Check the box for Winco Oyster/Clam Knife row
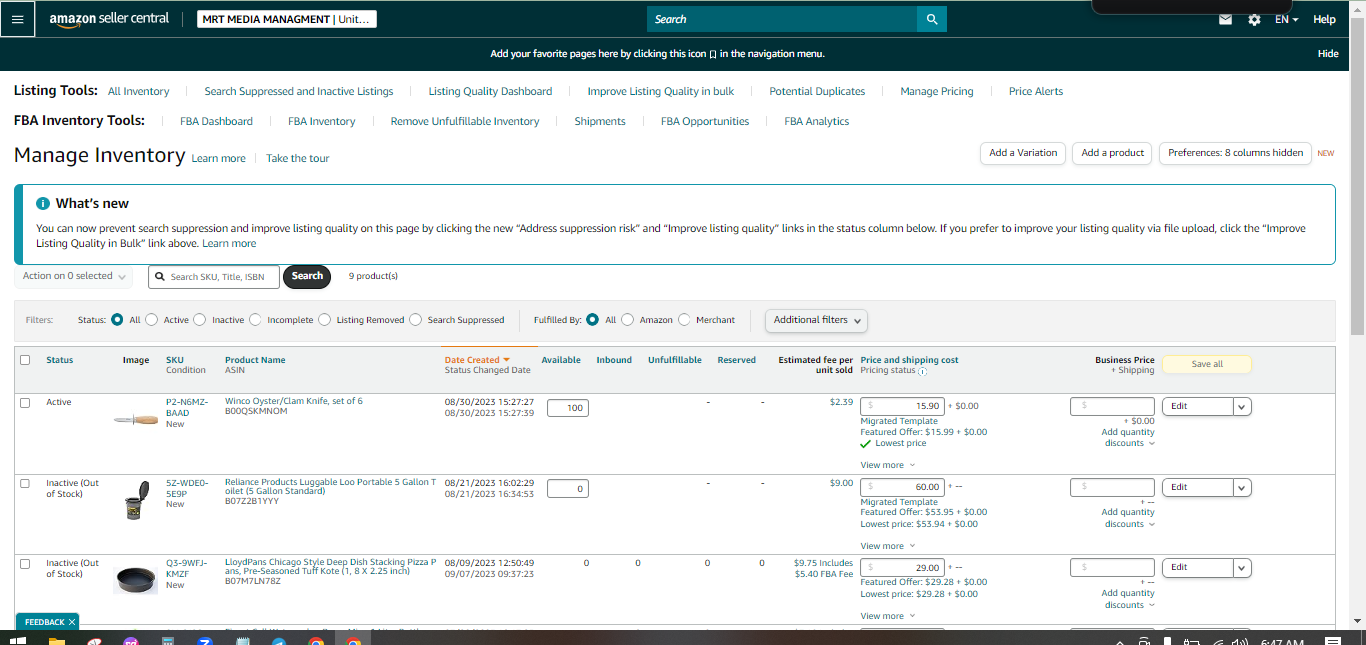This screenshot has width=1366, height=645. click(x=25, y=402)
